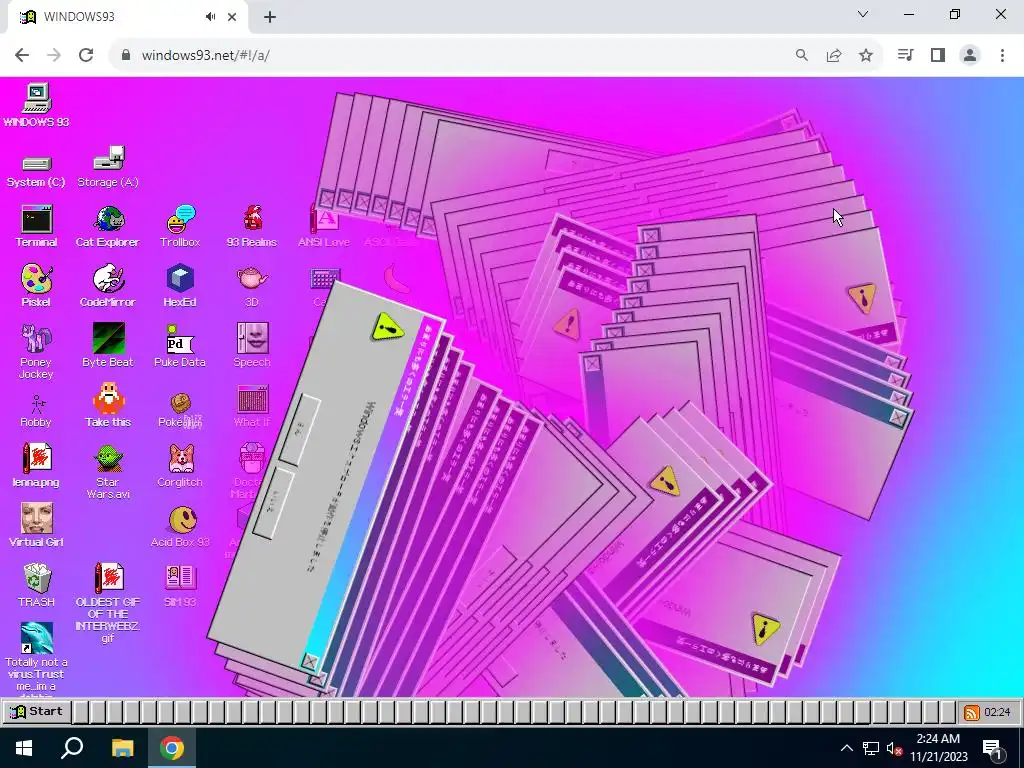Launch the Acid Box 93 smiley icon
Screen dimensions: 1024x768
coord(182,520)
